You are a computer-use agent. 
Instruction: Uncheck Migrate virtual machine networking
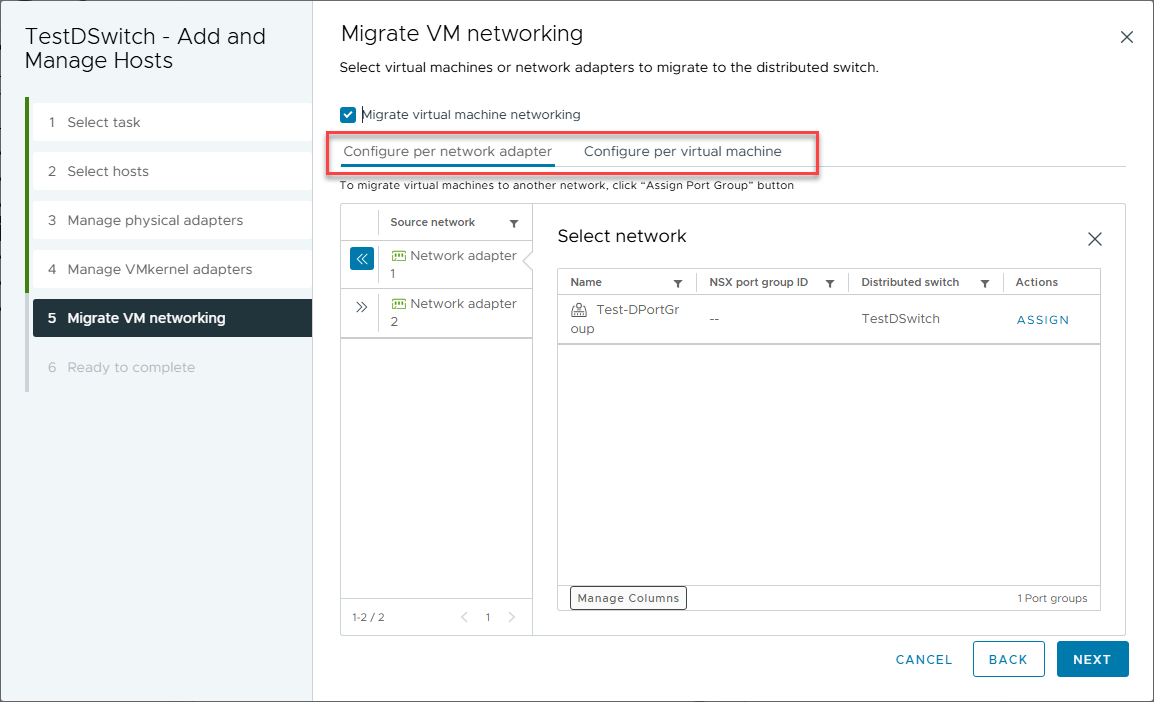(348, 115)
